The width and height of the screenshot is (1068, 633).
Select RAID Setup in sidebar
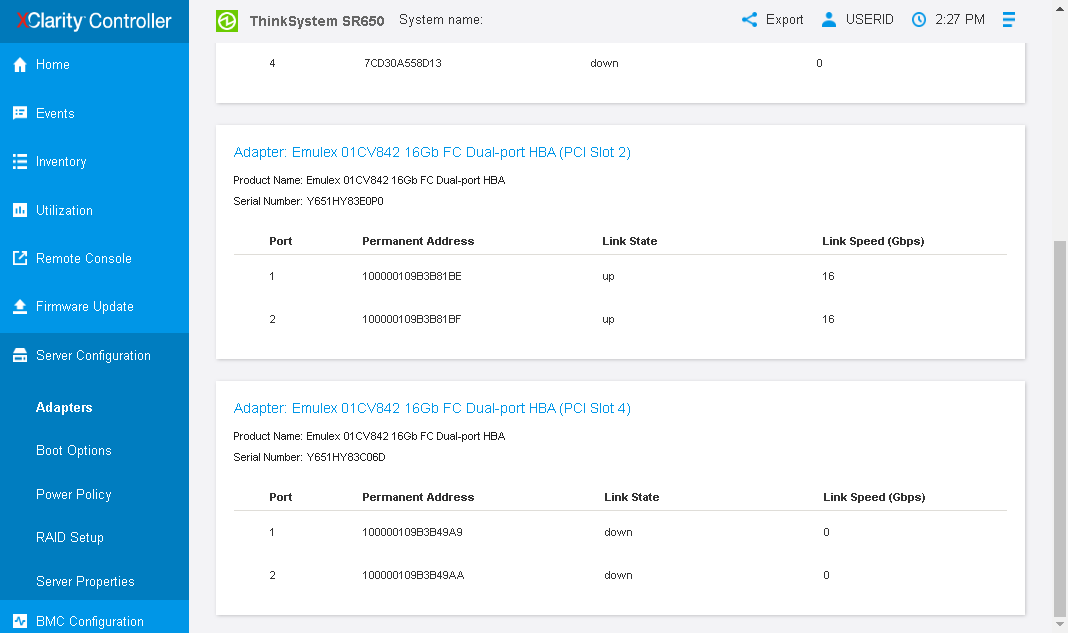70,538
